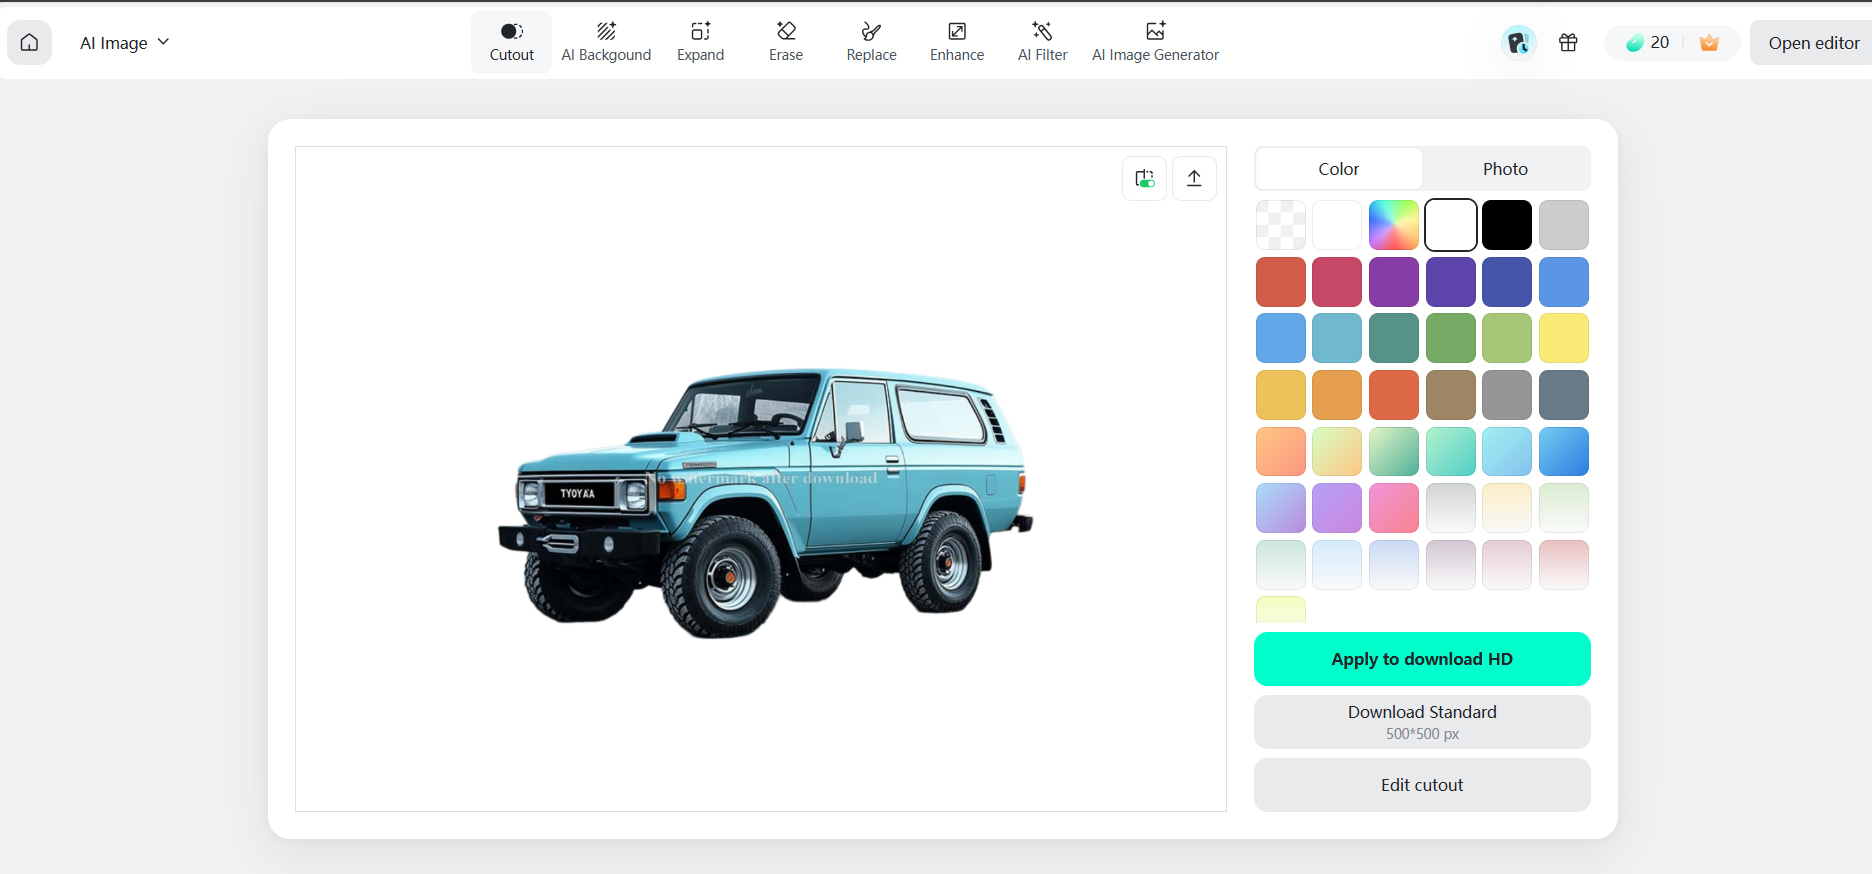The width and height of the screenshot is (1872, 874).
Task: Select the Cutout tool
Action: point(511,43)
